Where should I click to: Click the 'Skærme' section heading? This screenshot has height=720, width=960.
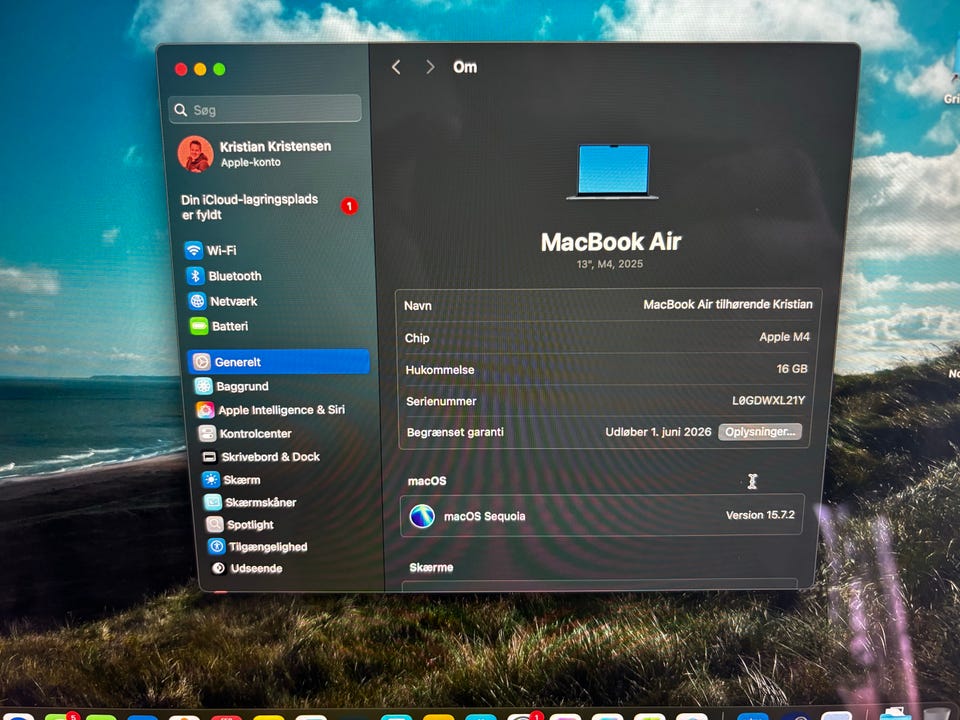431,568
